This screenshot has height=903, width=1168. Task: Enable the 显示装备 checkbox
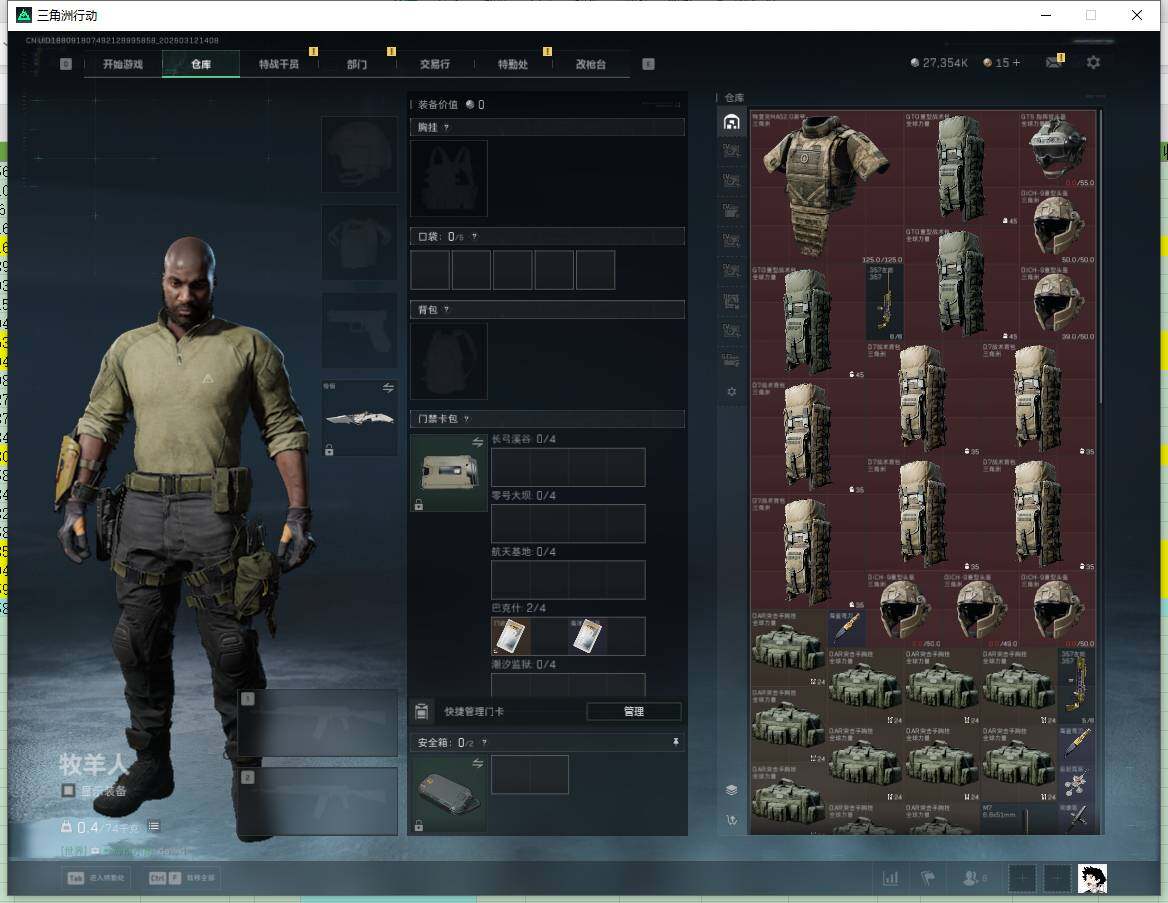click(x=68, y=790)
